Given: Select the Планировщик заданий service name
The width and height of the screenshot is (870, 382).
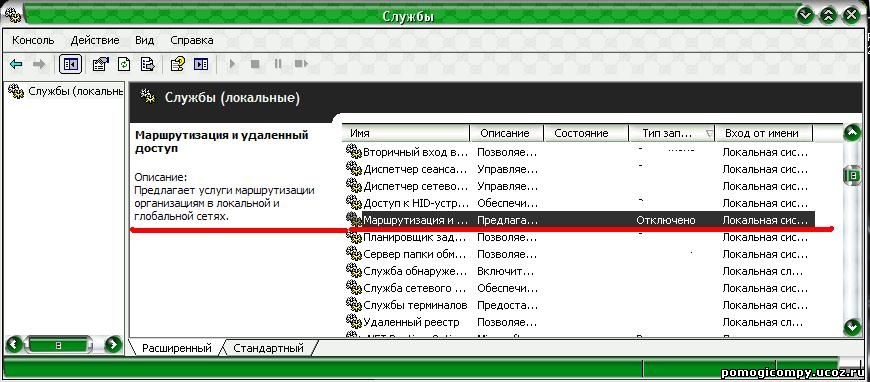Looking at the screenshot, I should pos(415,237).
